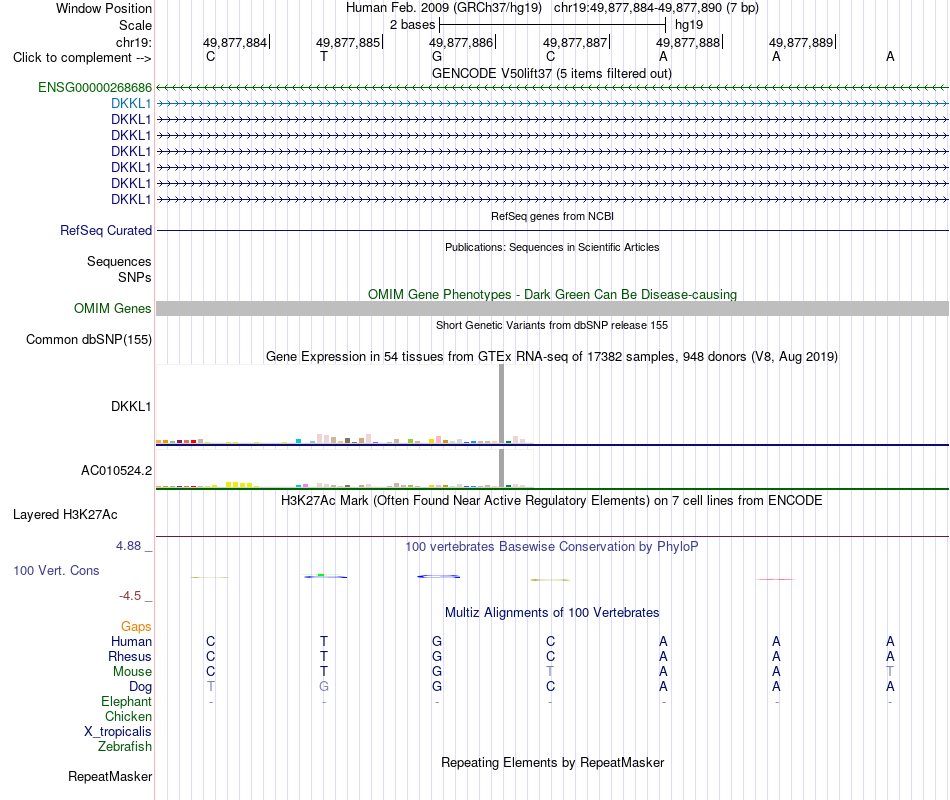The height and width of the screenshot is (800, 950).
Task: Click position label 49,877,886 in ruler
Action: click(x=461, y=42)
